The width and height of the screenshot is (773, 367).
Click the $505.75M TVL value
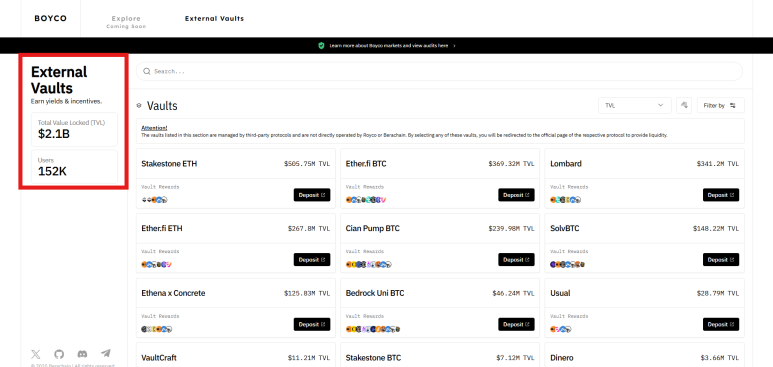click(x=307, y=164)
